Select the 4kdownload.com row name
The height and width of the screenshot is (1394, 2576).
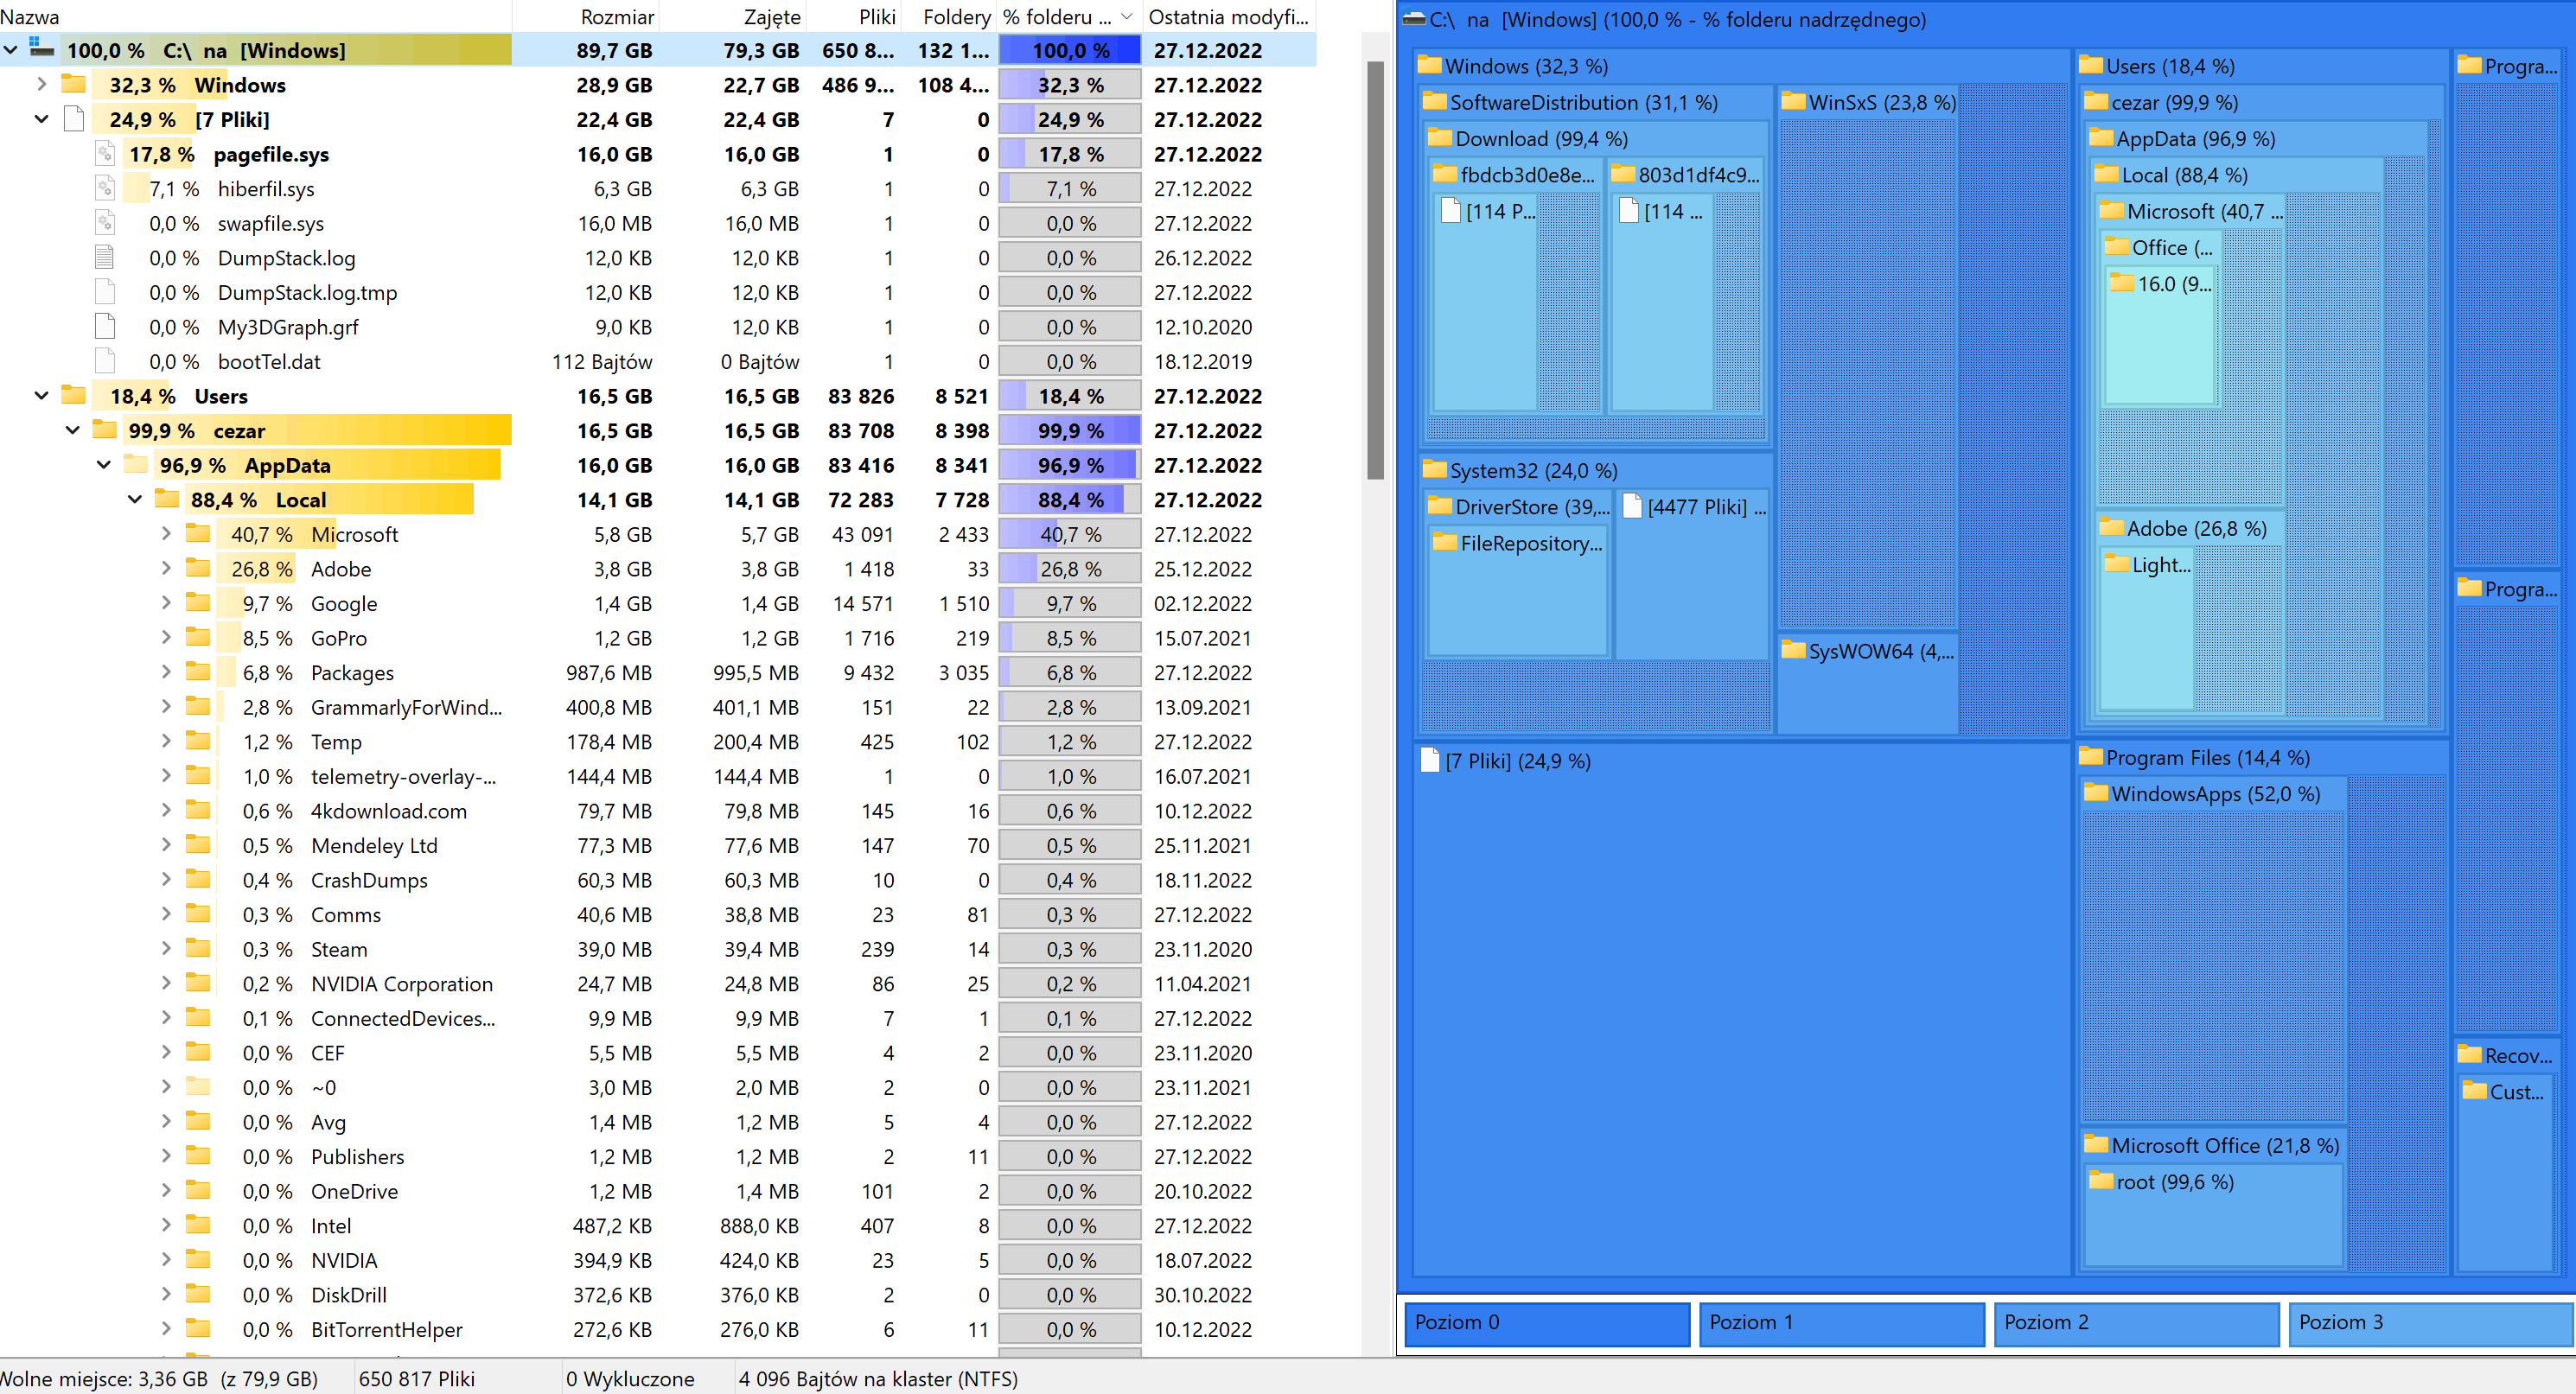tap(388, 811)
